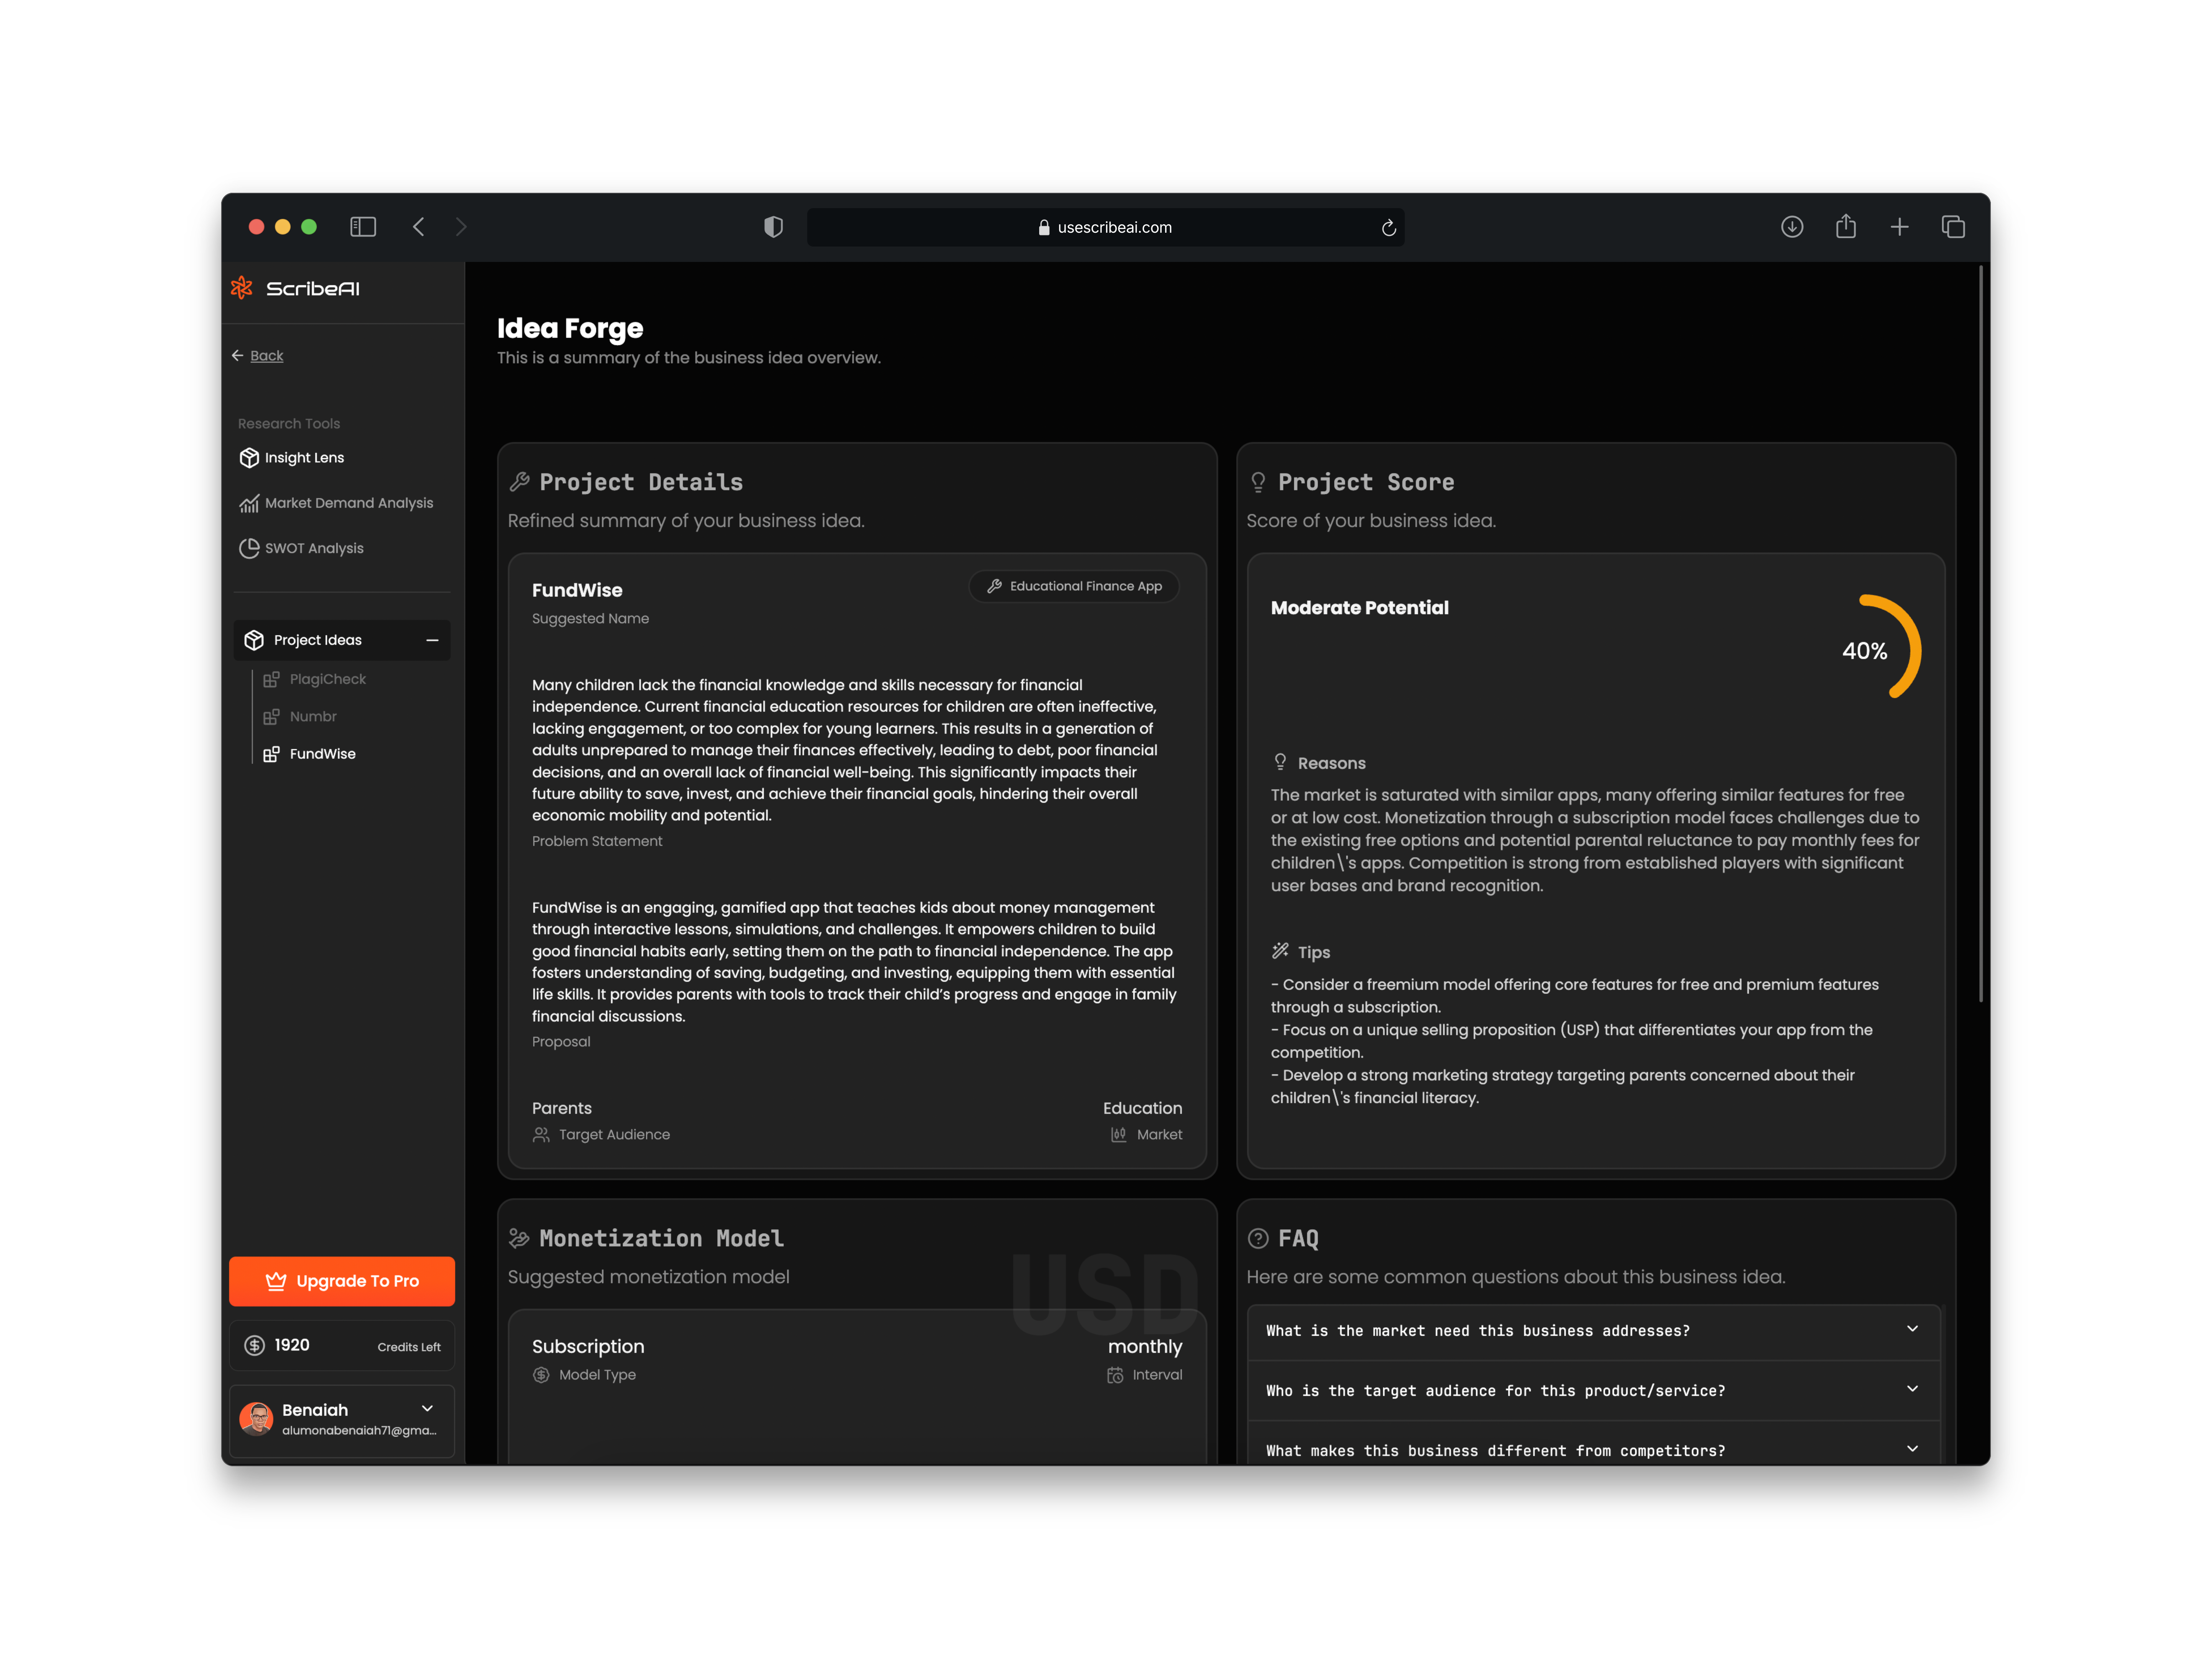Toggle the browser sidebar panel icon
This screenshot has height=1659, width=2212.
(x=363, y=227)
